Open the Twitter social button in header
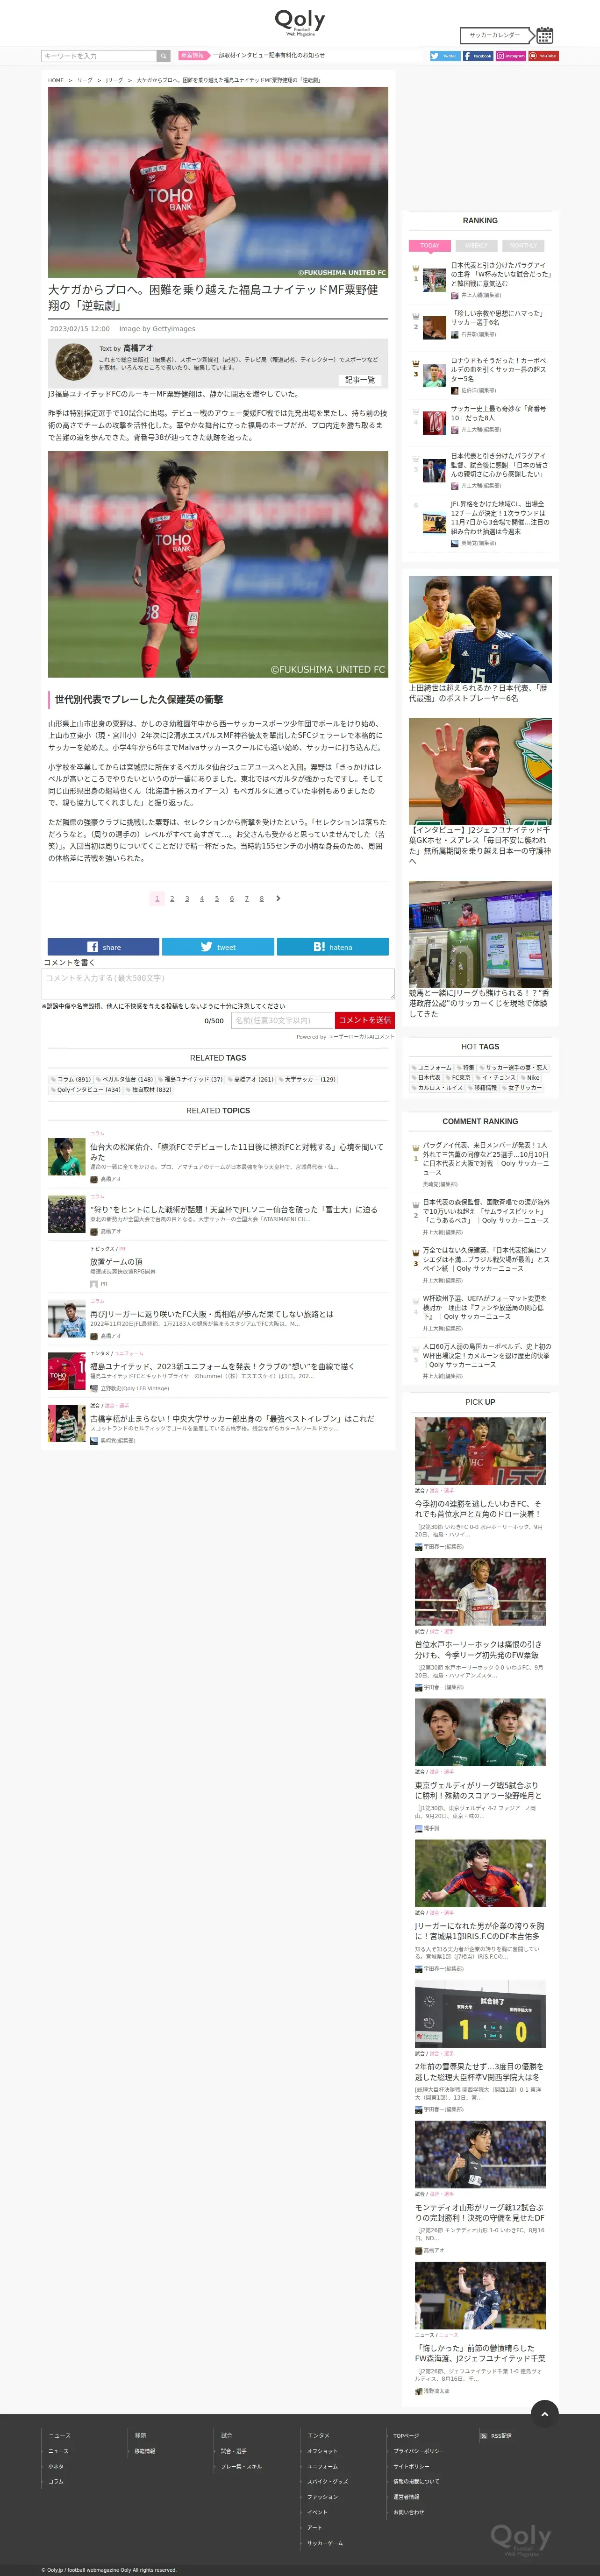The height and width of the screenshot is (2576, 600). pyautogui.click(x=445, y=56)
